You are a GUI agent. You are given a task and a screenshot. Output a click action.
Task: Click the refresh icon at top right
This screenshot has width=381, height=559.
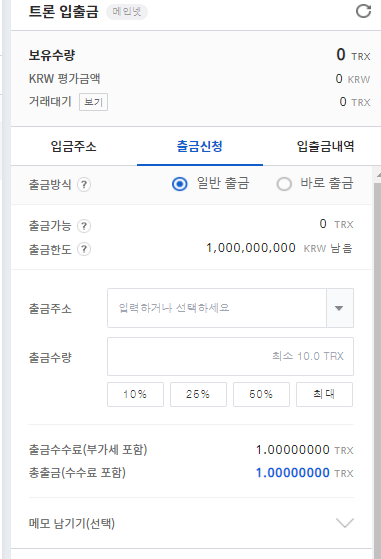click(x=364, y=11)
